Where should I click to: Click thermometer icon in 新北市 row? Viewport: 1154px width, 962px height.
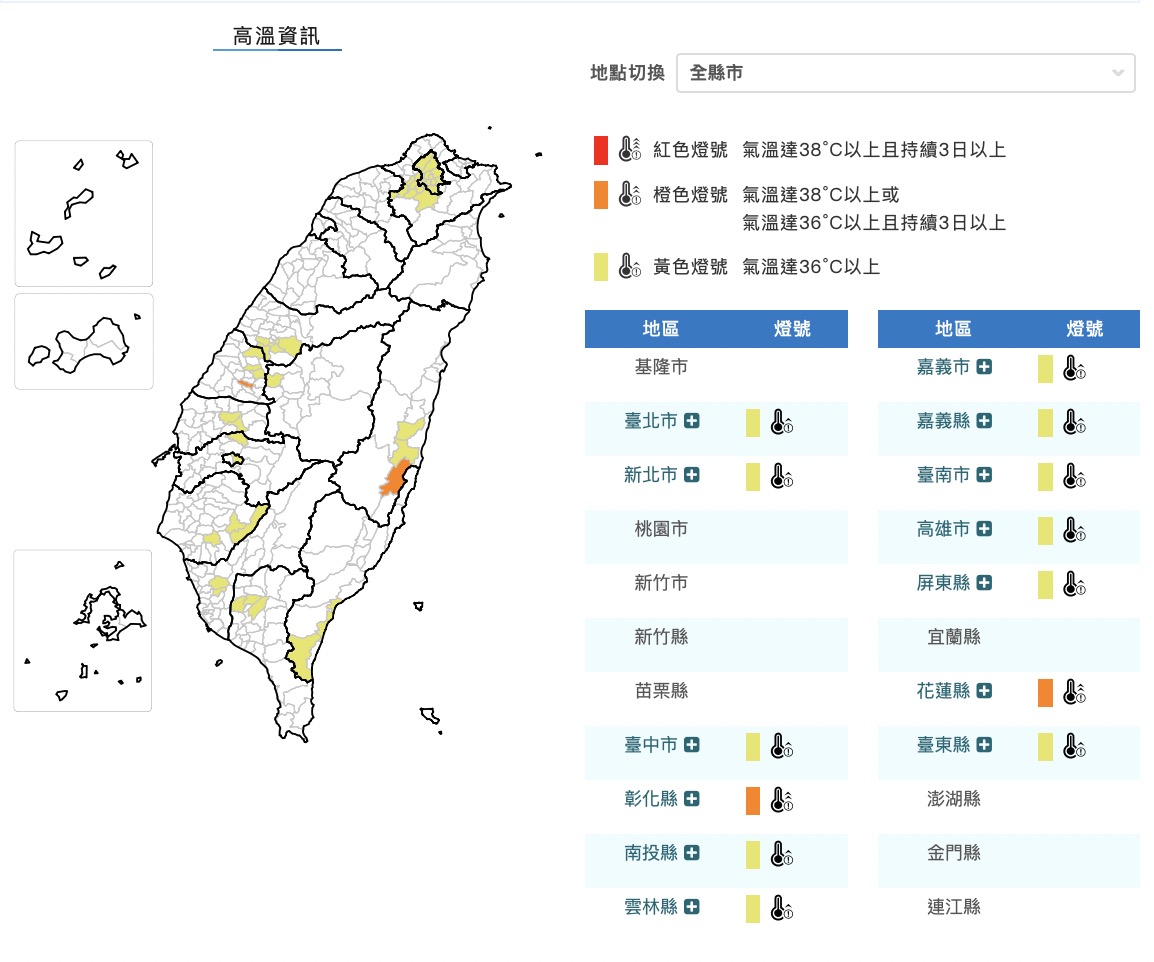782,476
